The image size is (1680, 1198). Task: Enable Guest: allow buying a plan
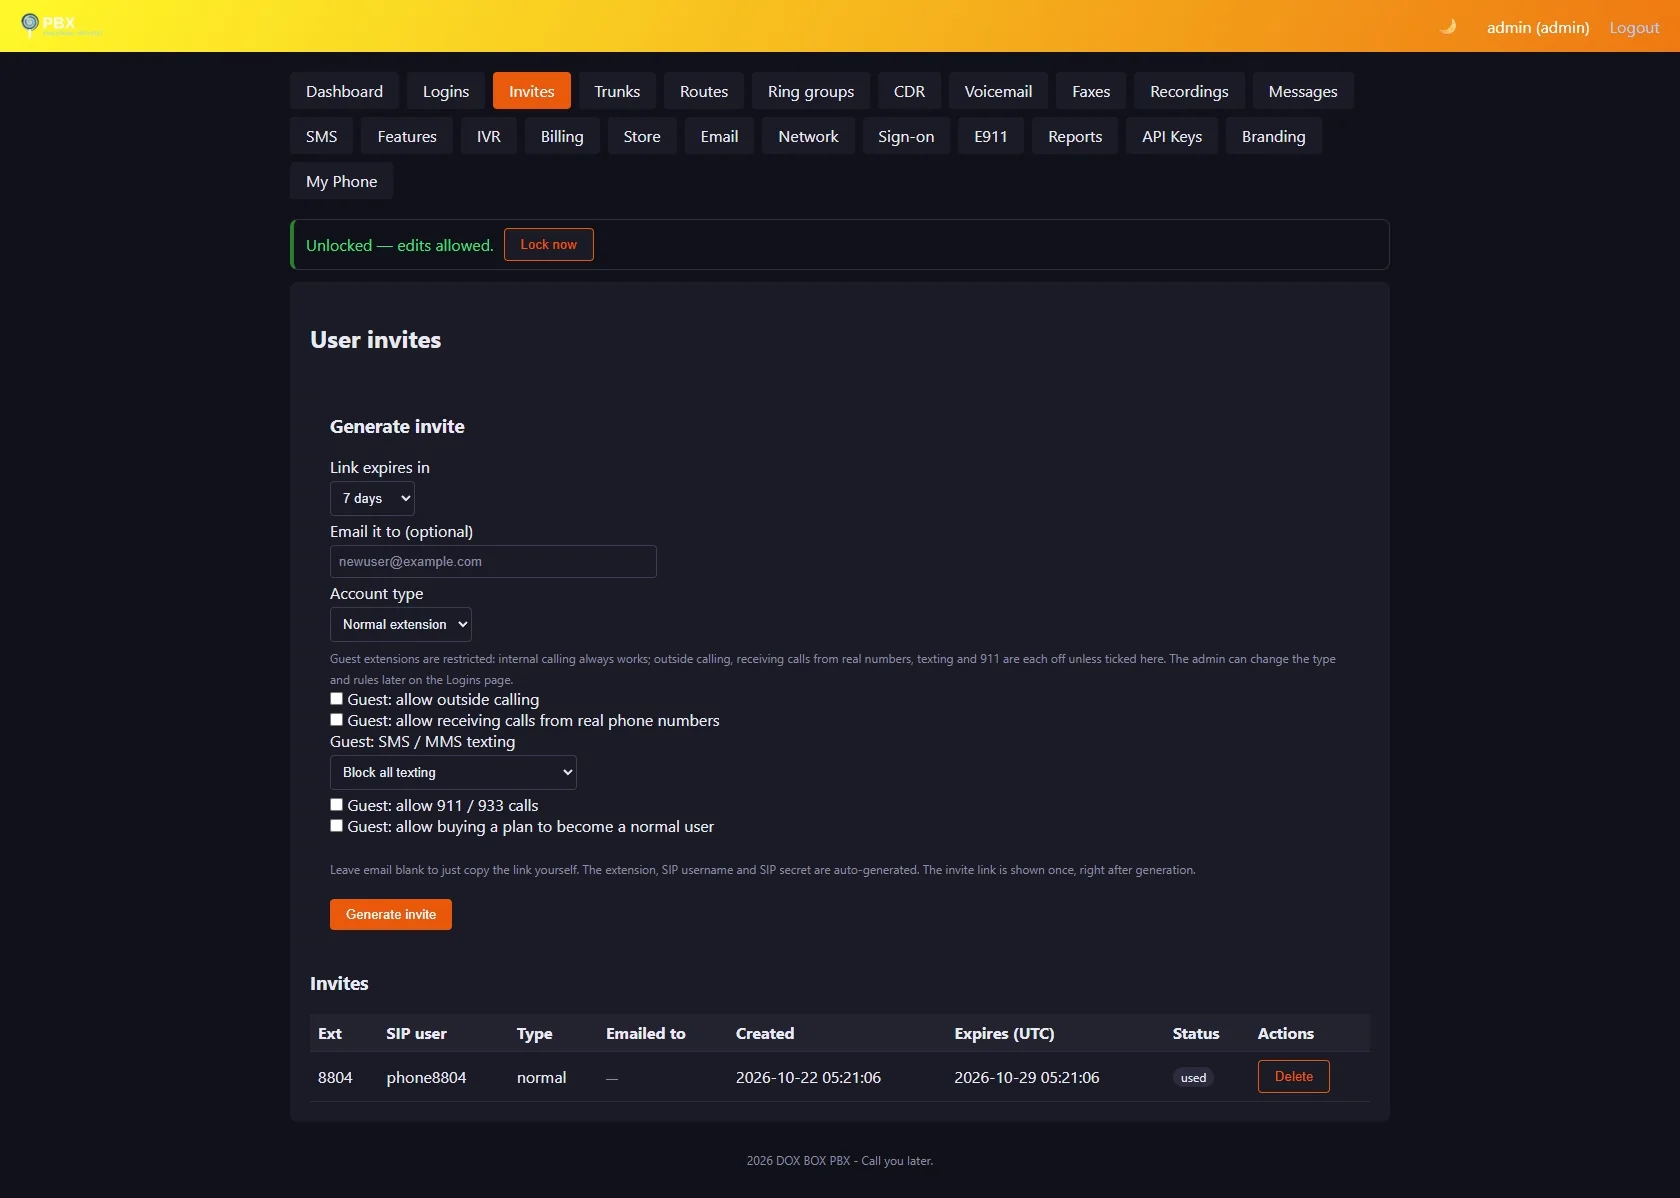coord(337,826)
